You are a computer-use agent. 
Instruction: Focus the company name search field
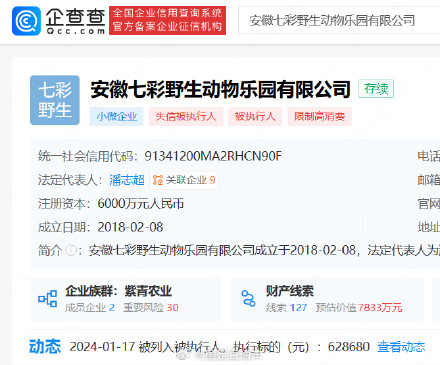339,20
